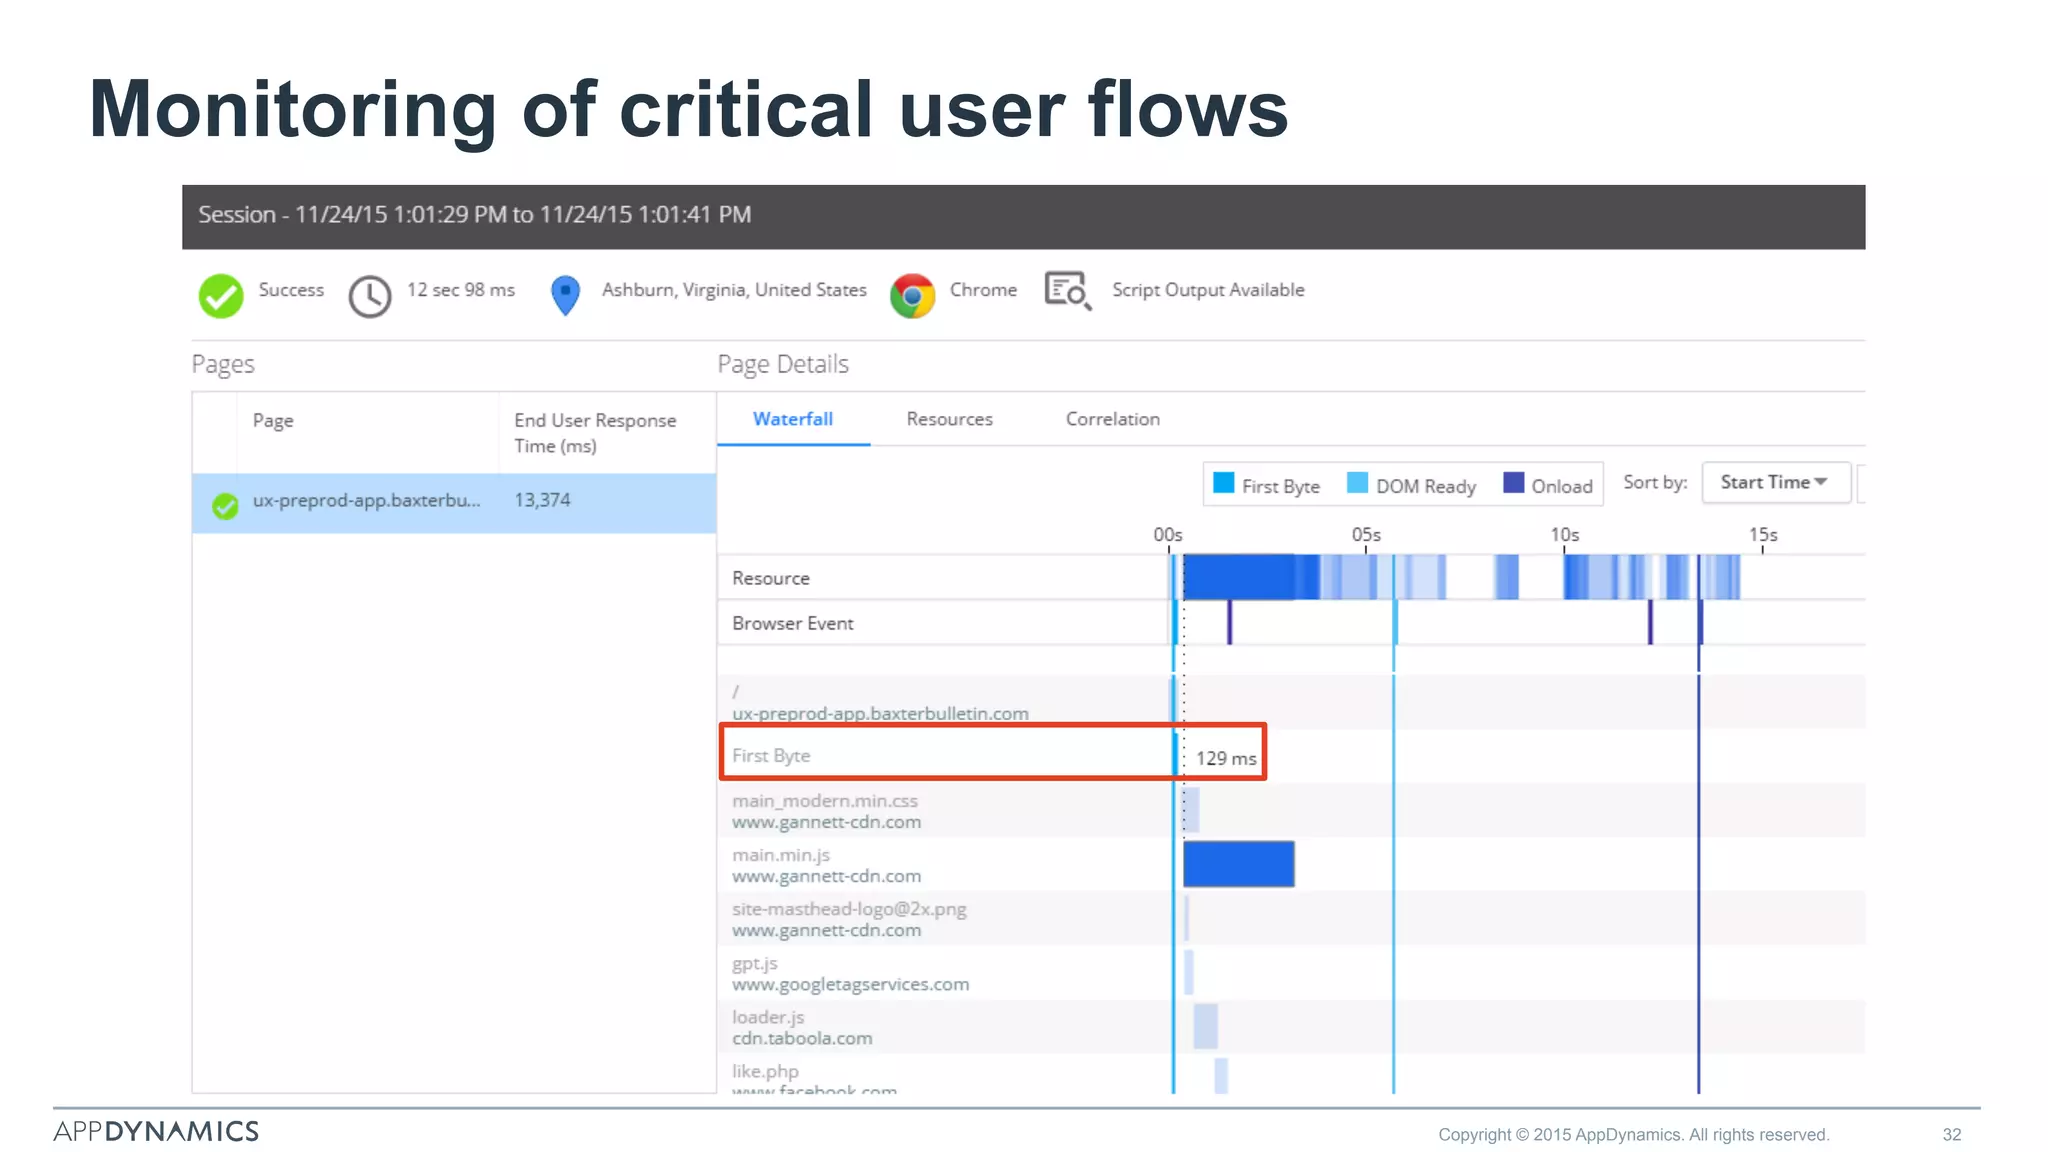Click the 15s timeline tick label
The image size is (2048, 1152).
point(1763,535)
